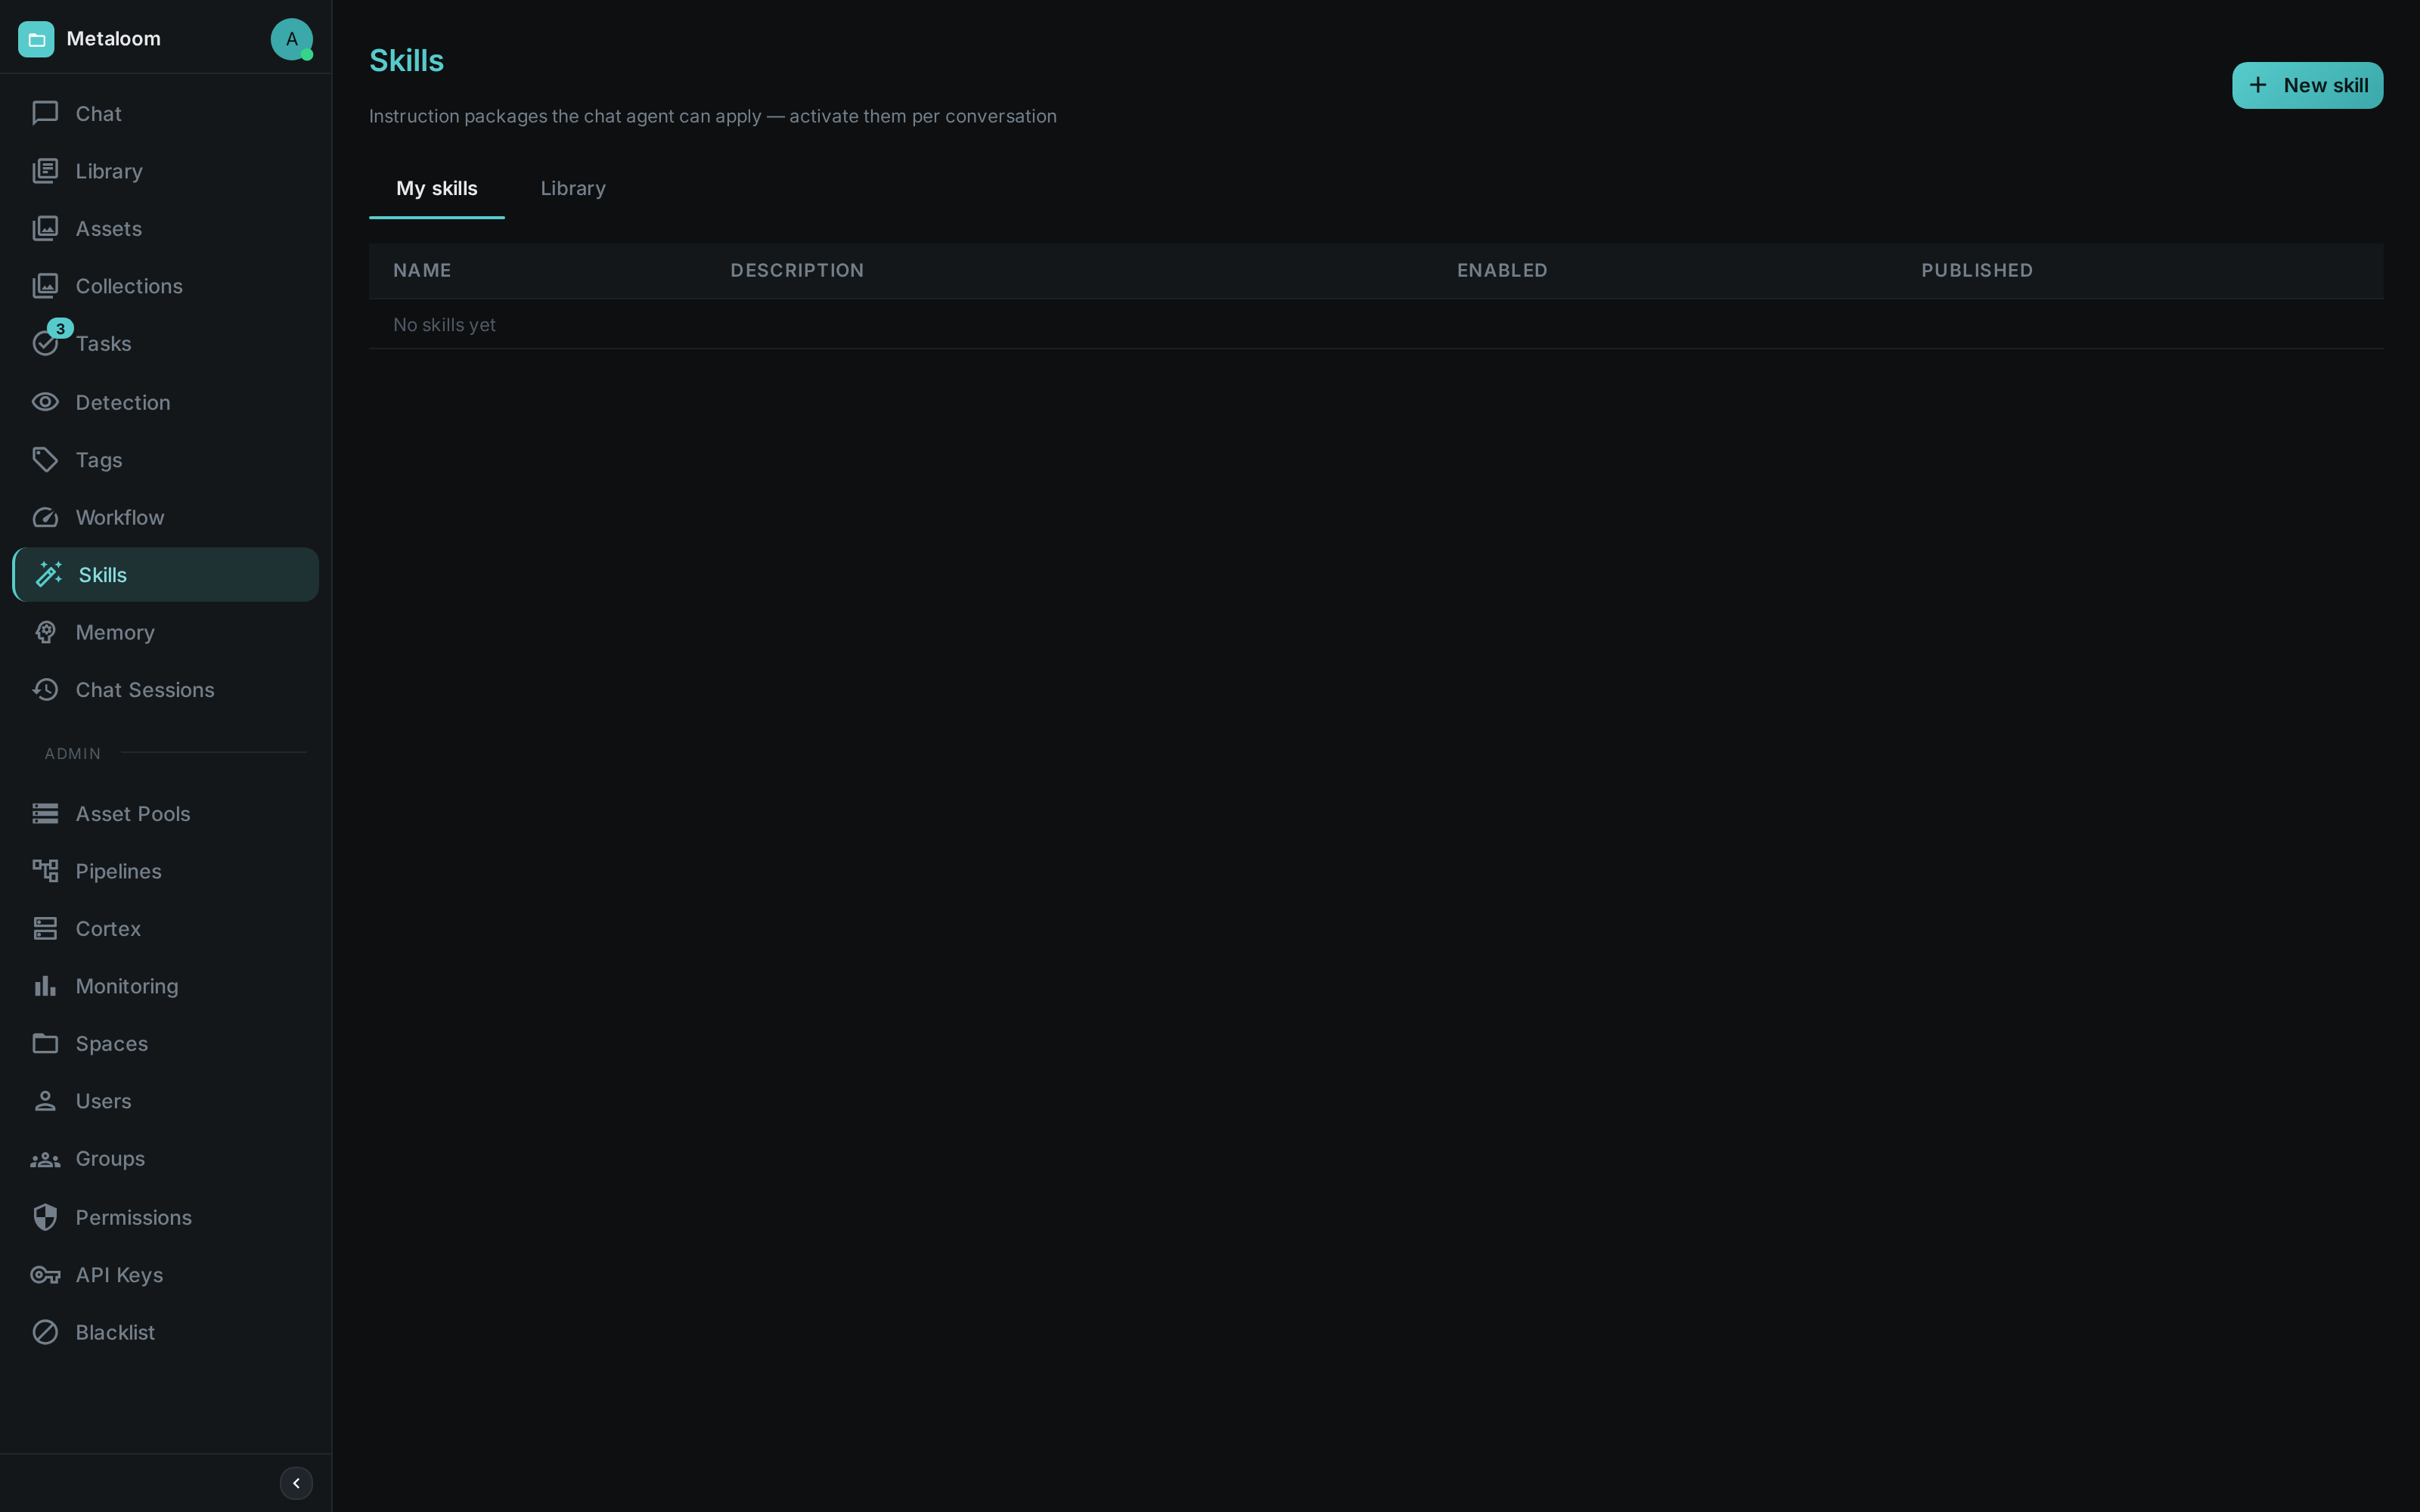Image resolution: width=2420 pixels, height=1512 pixels.
Task: Open the API Keys key icon
Action: click(x=45, y=1275)
